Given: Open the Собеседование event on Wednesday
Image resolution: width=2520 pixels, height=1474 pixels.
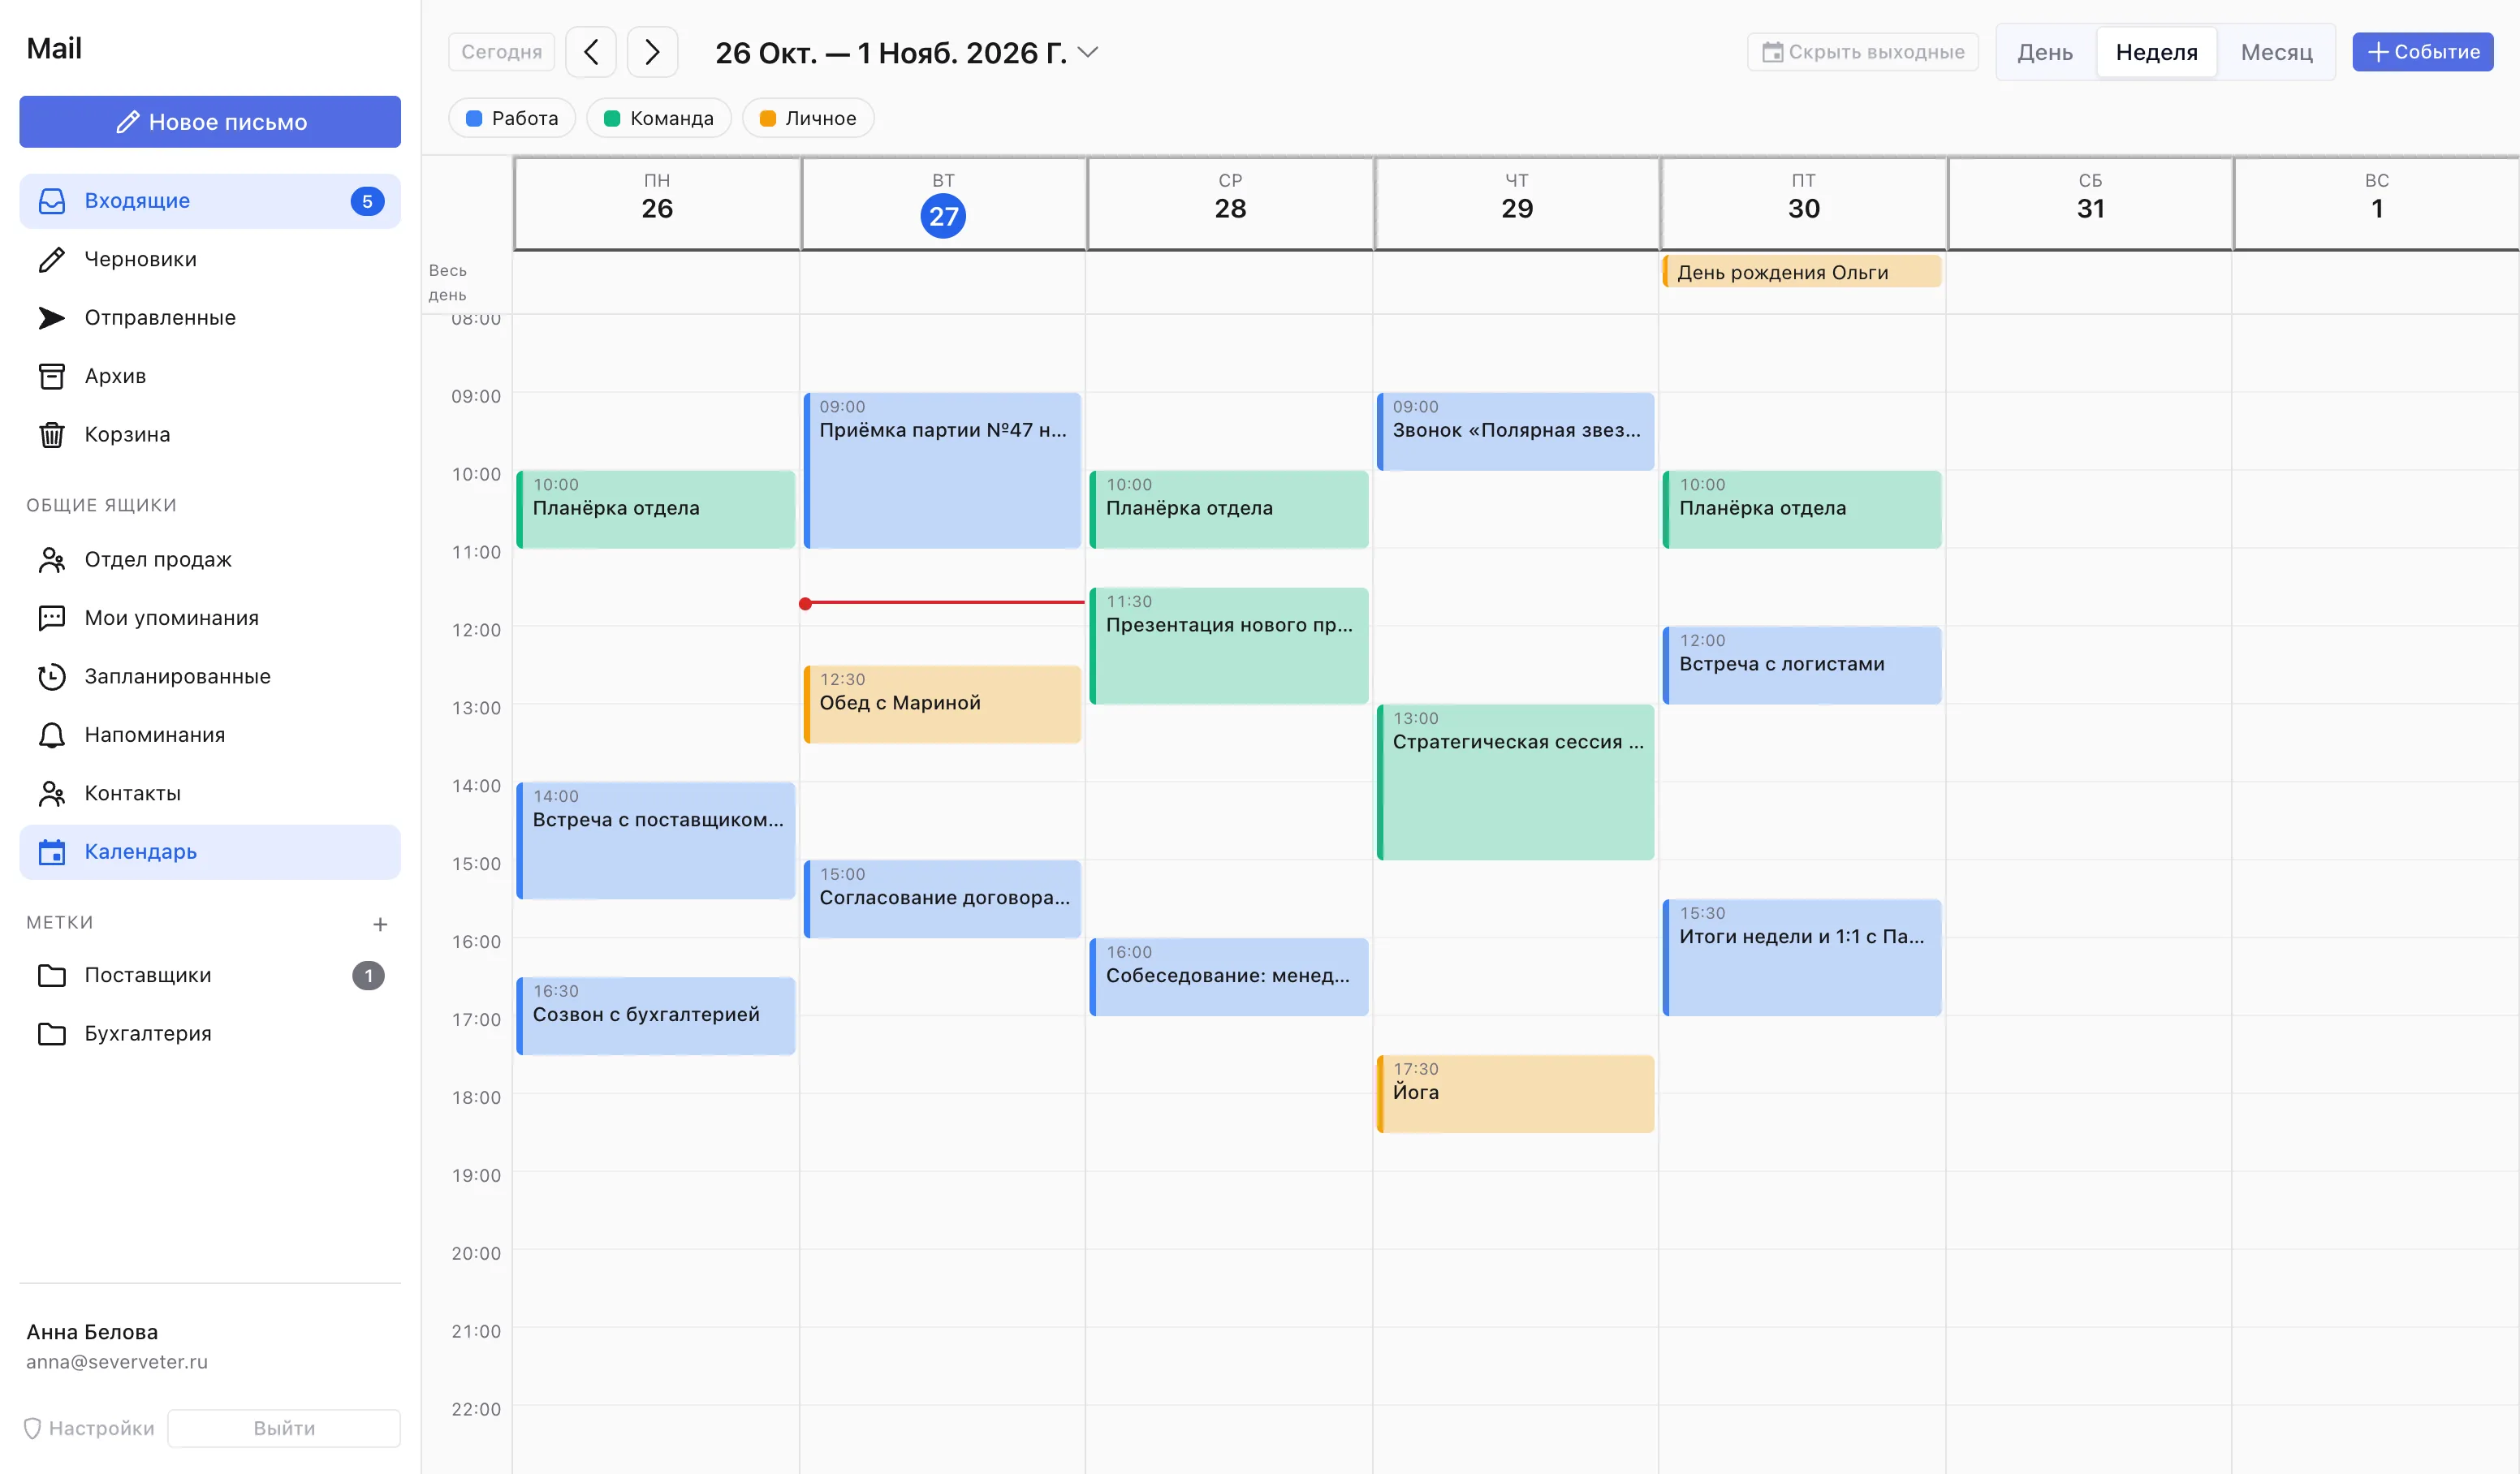Looking at the screenshot, I should (x=1229, y=977).
